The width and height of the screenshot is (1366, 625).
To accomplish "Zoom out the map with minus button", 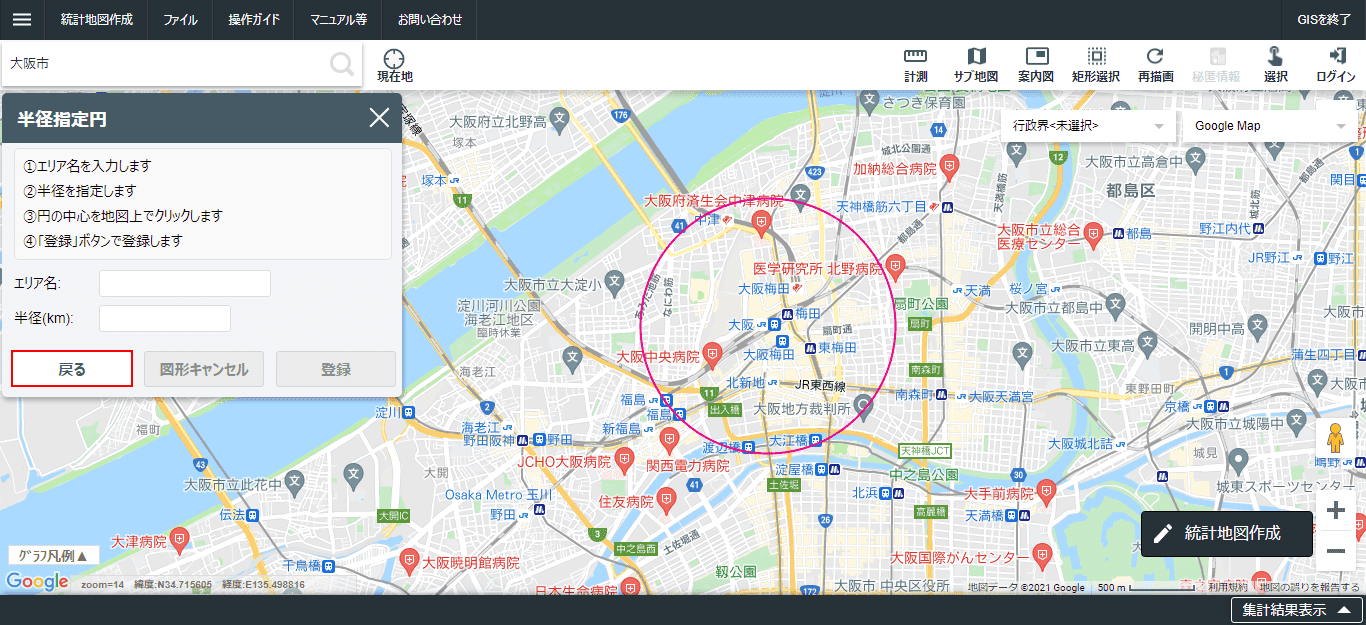I will (1335, 551).
